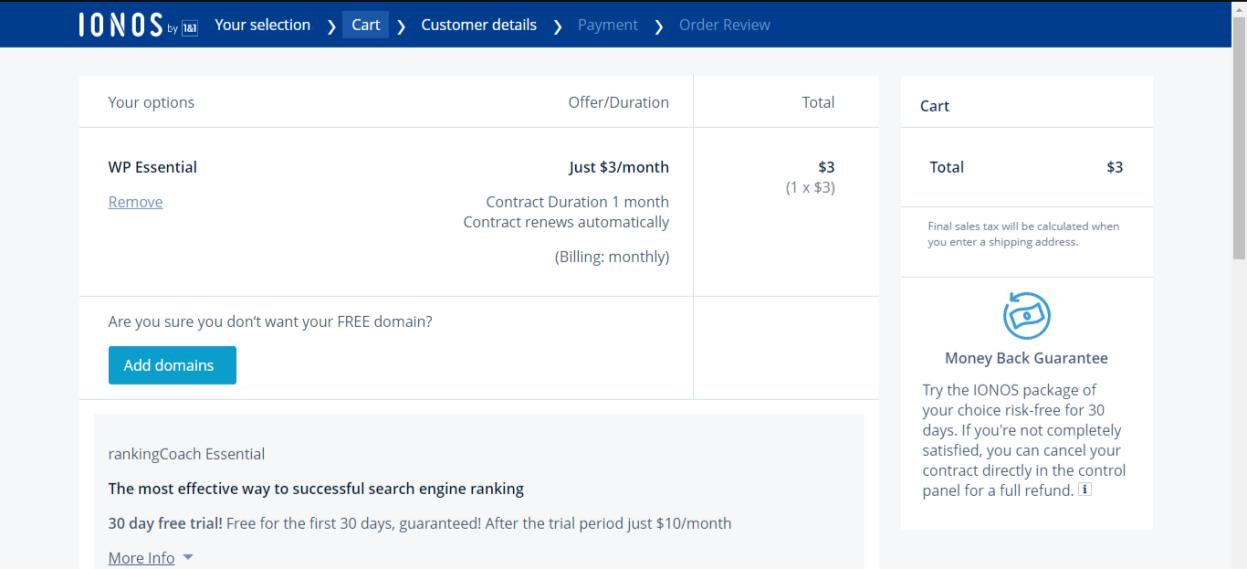Screen dimensions: 1247x569
Task: Click the '(Billing: monthly)' text
Action: click(x=612, y=257)
